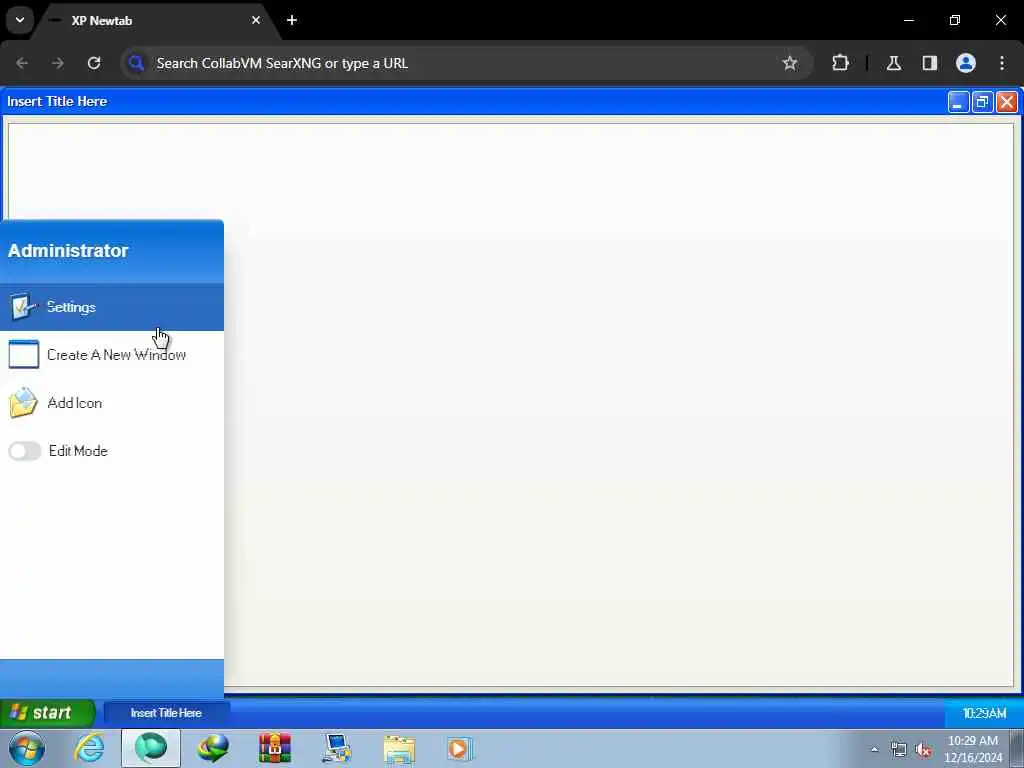Select Insert Title Here taskbar button
Image resolution: width=1024 pixels, height=768 pixels.
pyautogui.click(x=166, y=713)
